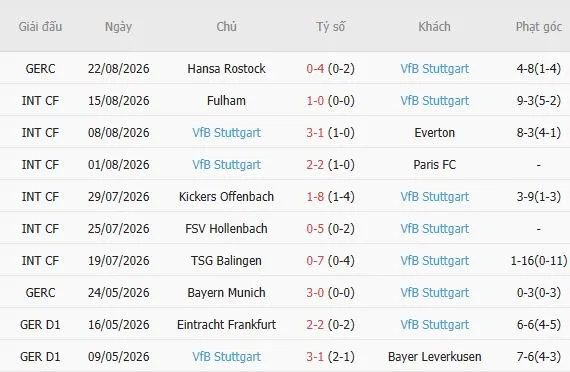Select Fulham team name

coord(226,101)
